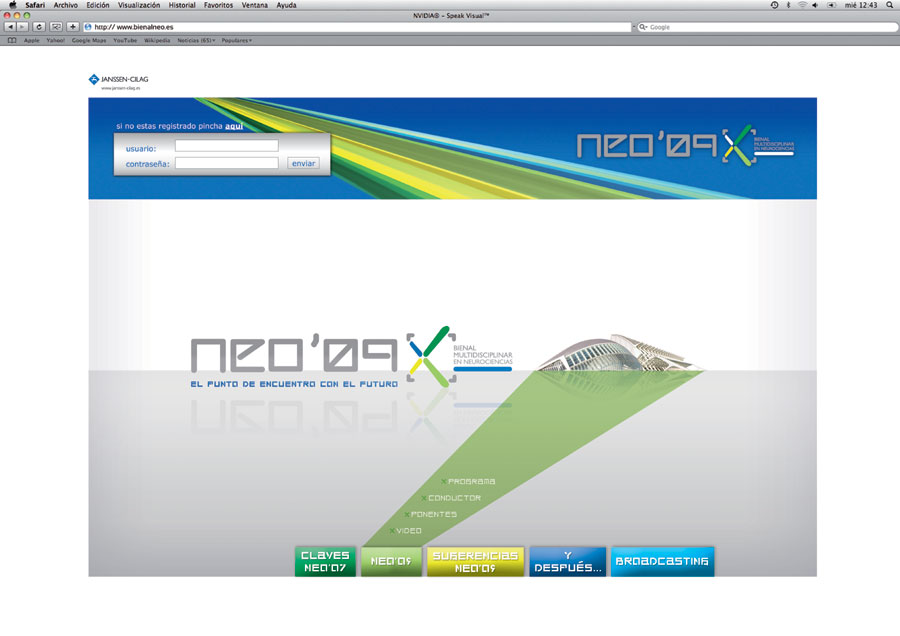Open the battery status menu

[x=831, y=5]
